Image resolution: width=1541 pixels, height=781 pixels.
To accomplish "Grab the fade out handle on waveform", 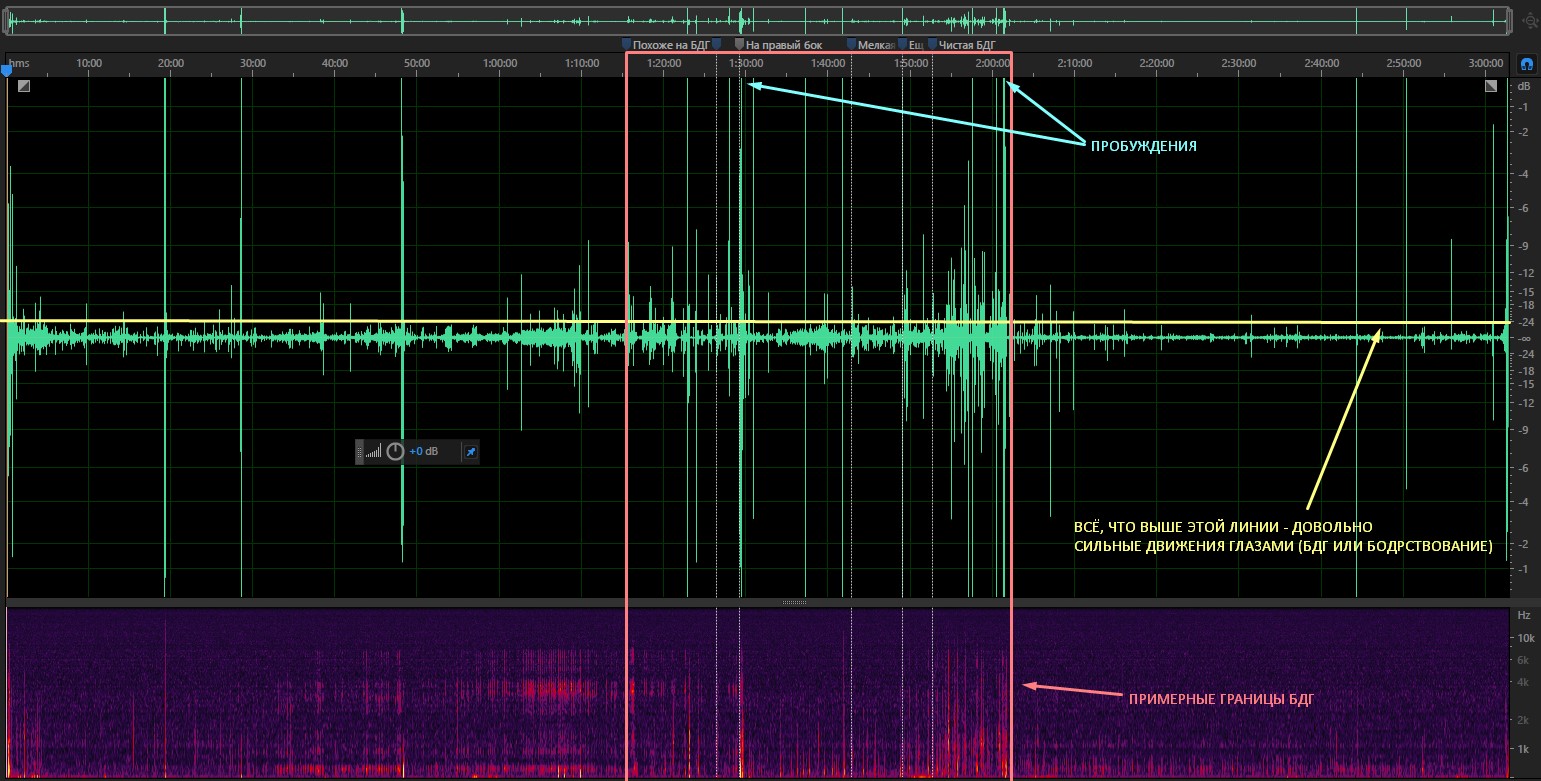I will [1491, 86].
